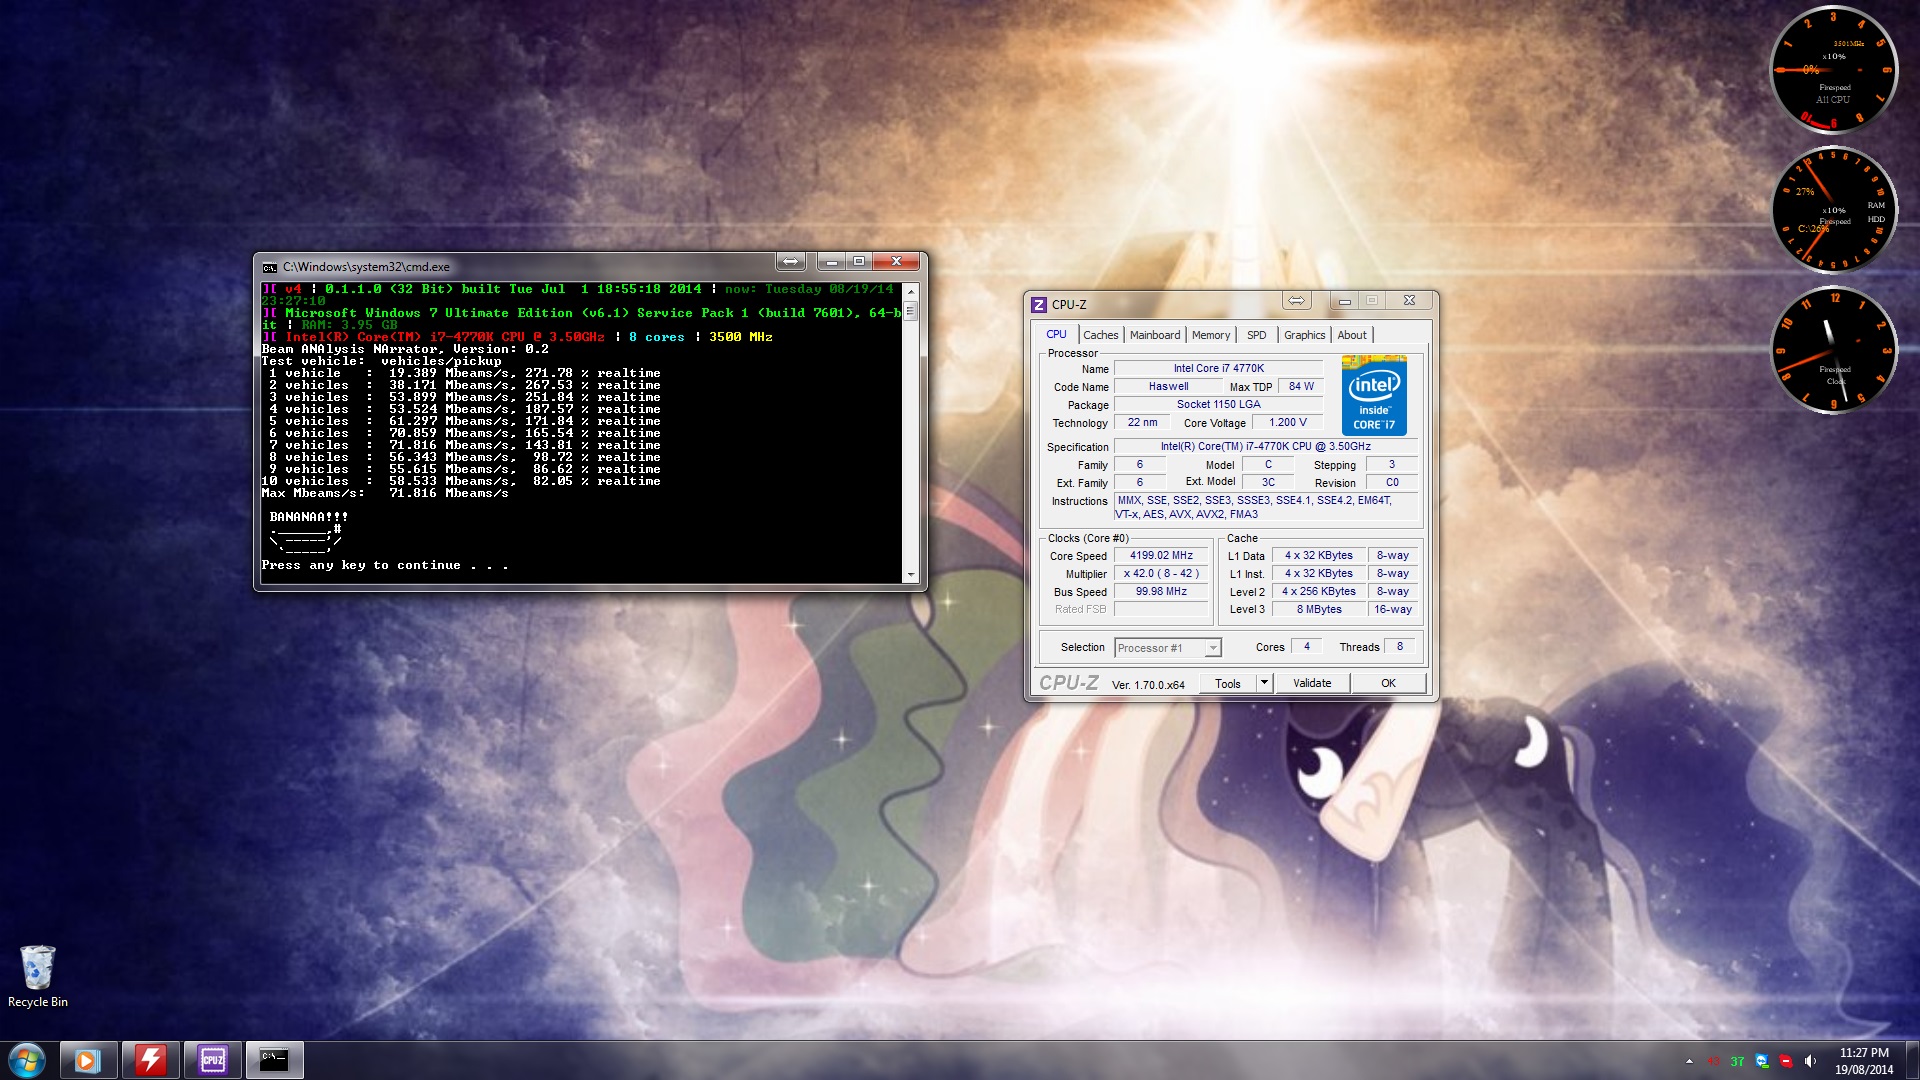This screenshot has width=1920, height=1080.
Task: Click the red 43 temperature tray icon
Action: tap(1713, 1061)
